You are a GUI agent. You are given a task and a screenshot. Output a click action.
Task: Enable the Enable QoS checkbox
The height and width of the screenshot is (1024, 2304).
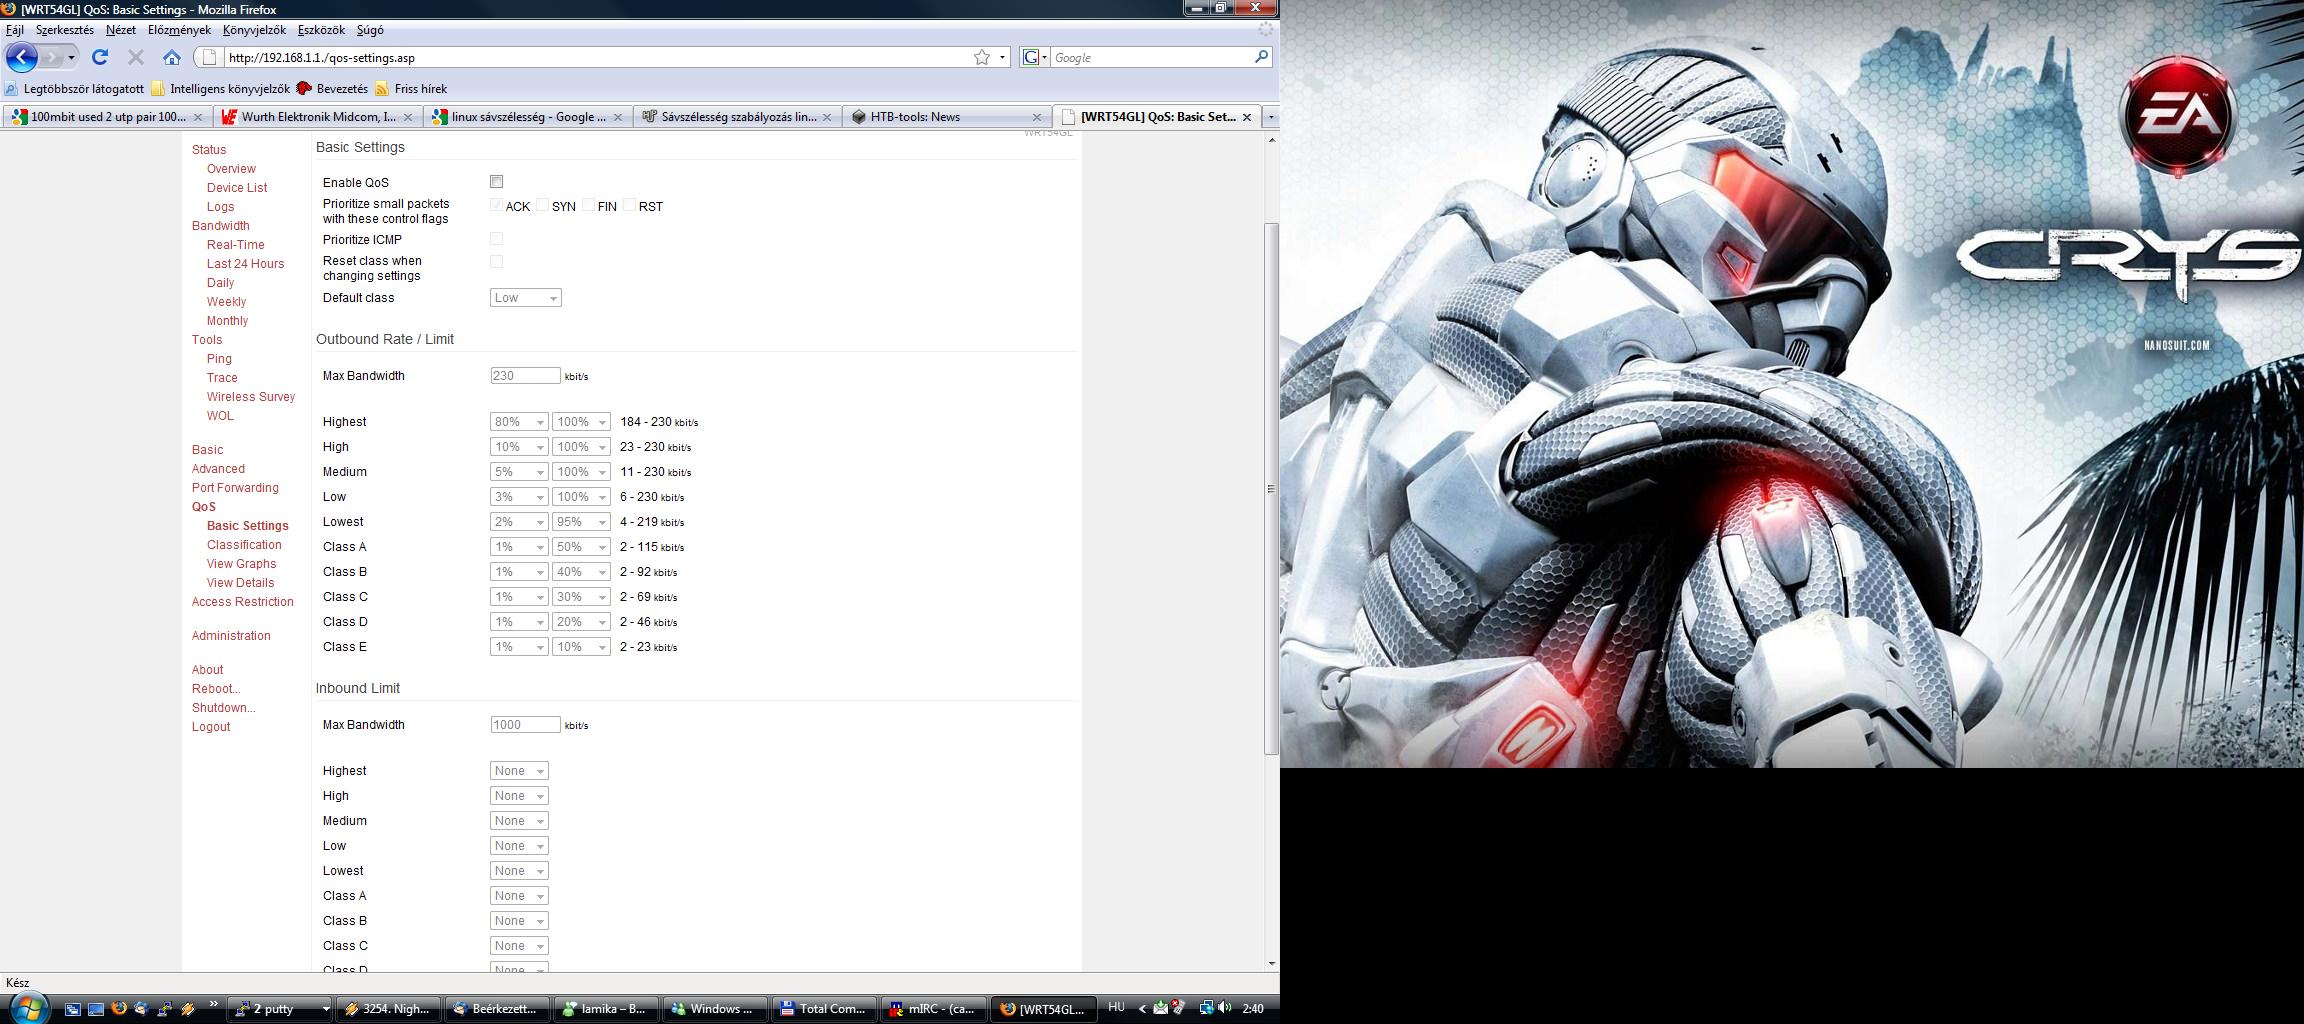496,182
